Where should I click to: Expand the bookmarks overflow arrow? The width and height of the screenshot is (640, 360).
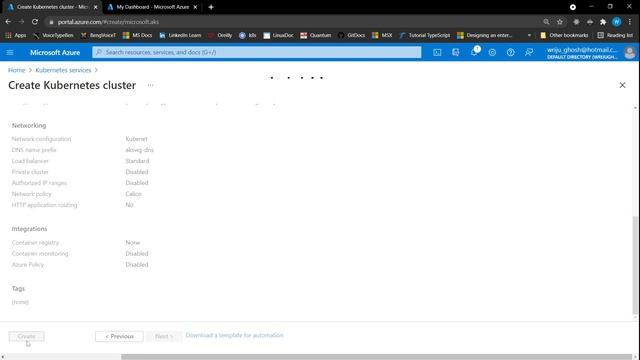529,36
